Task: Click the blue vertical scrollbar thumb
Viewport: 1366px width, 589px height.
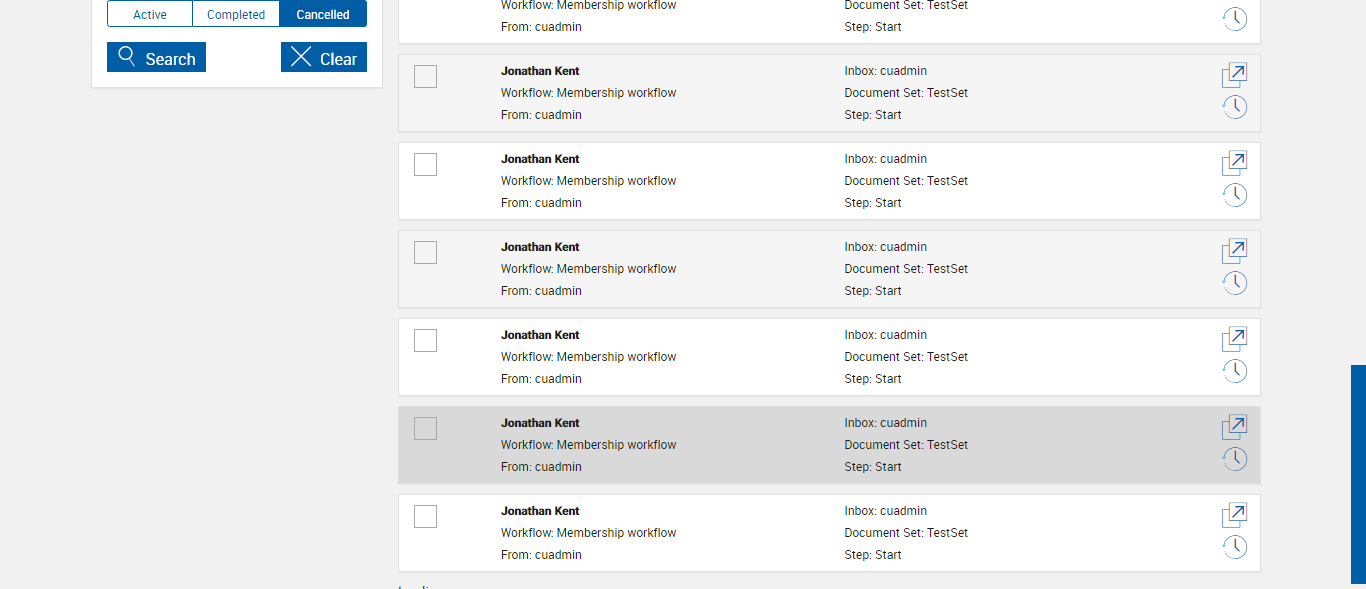Action: [x=1358, y=474]
